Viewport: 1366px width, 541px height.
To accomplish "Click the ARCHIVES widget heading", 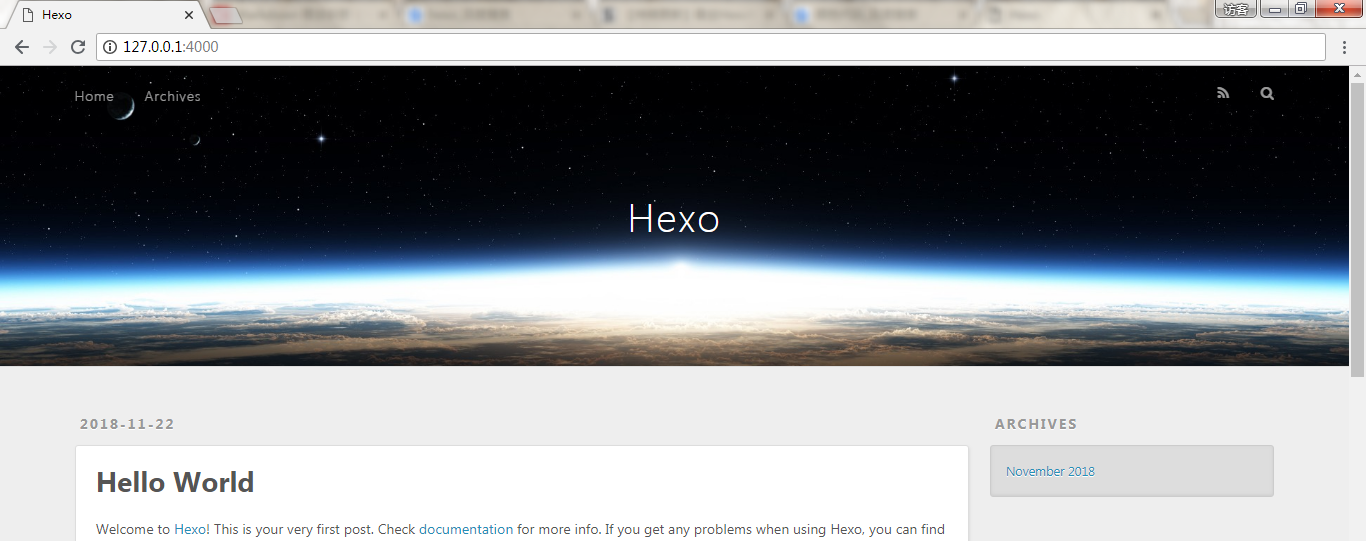I will tap(1036, 424).
